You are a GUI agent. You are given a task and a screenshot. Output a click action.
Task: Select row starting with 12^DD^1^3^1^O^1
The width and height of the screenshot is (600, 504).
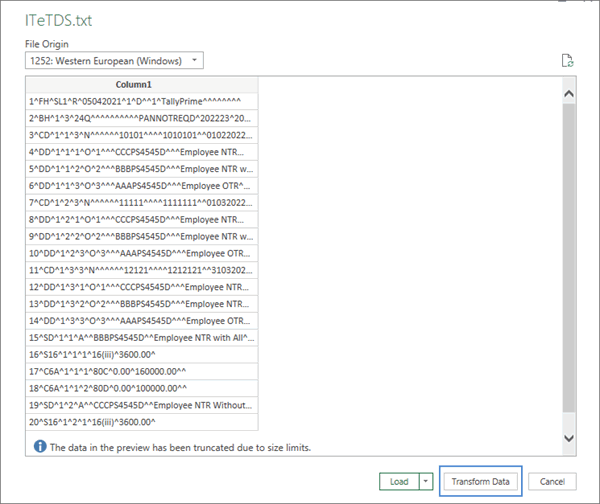point(142,287)
